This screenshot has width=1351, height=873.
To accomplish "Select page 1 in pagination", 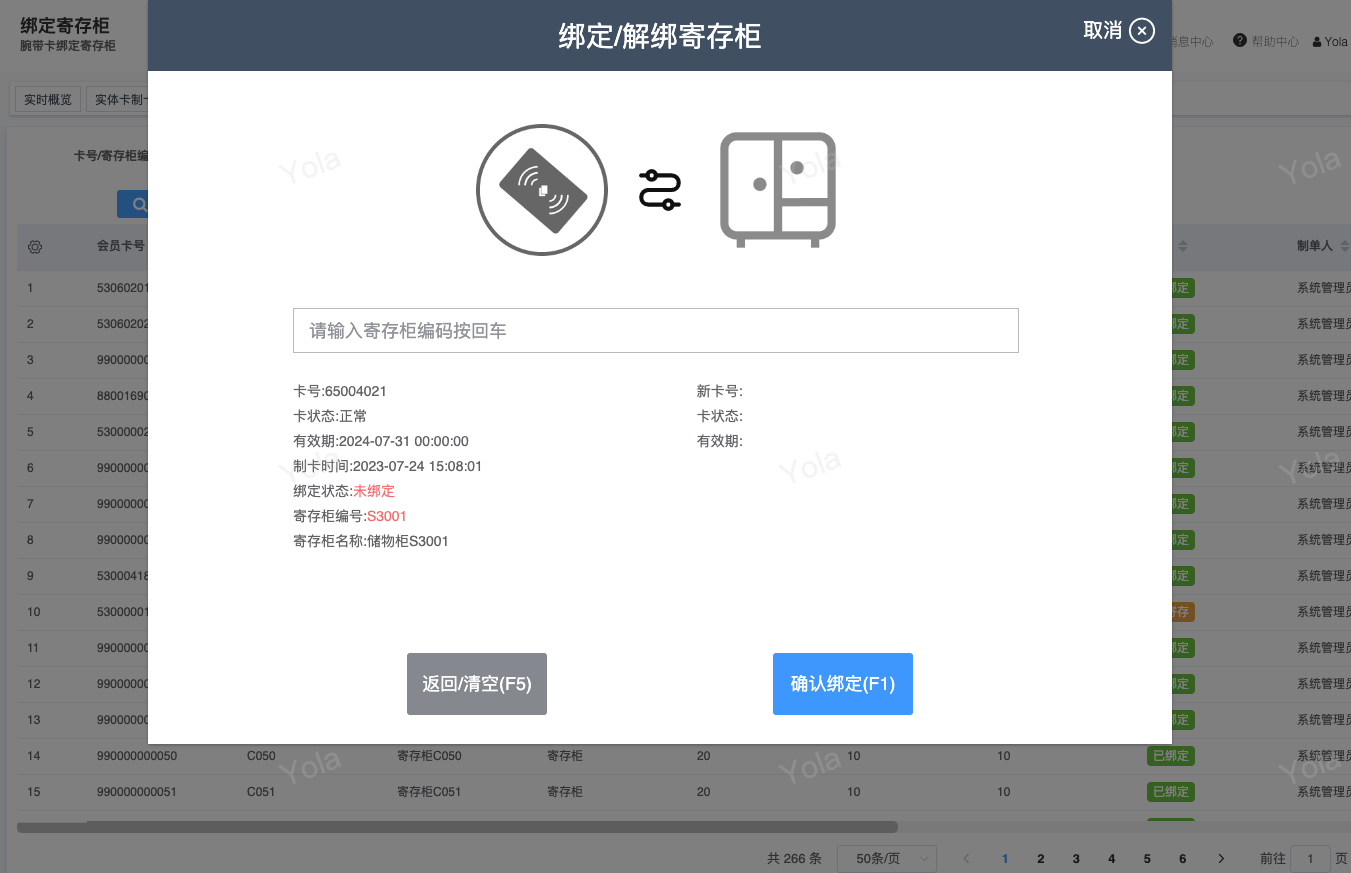I will tap(1005, 859).
